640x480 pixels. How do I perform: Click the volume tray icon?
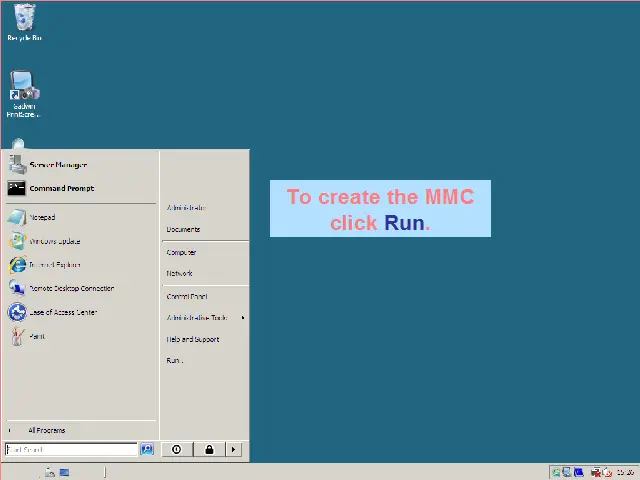point(607,473)
